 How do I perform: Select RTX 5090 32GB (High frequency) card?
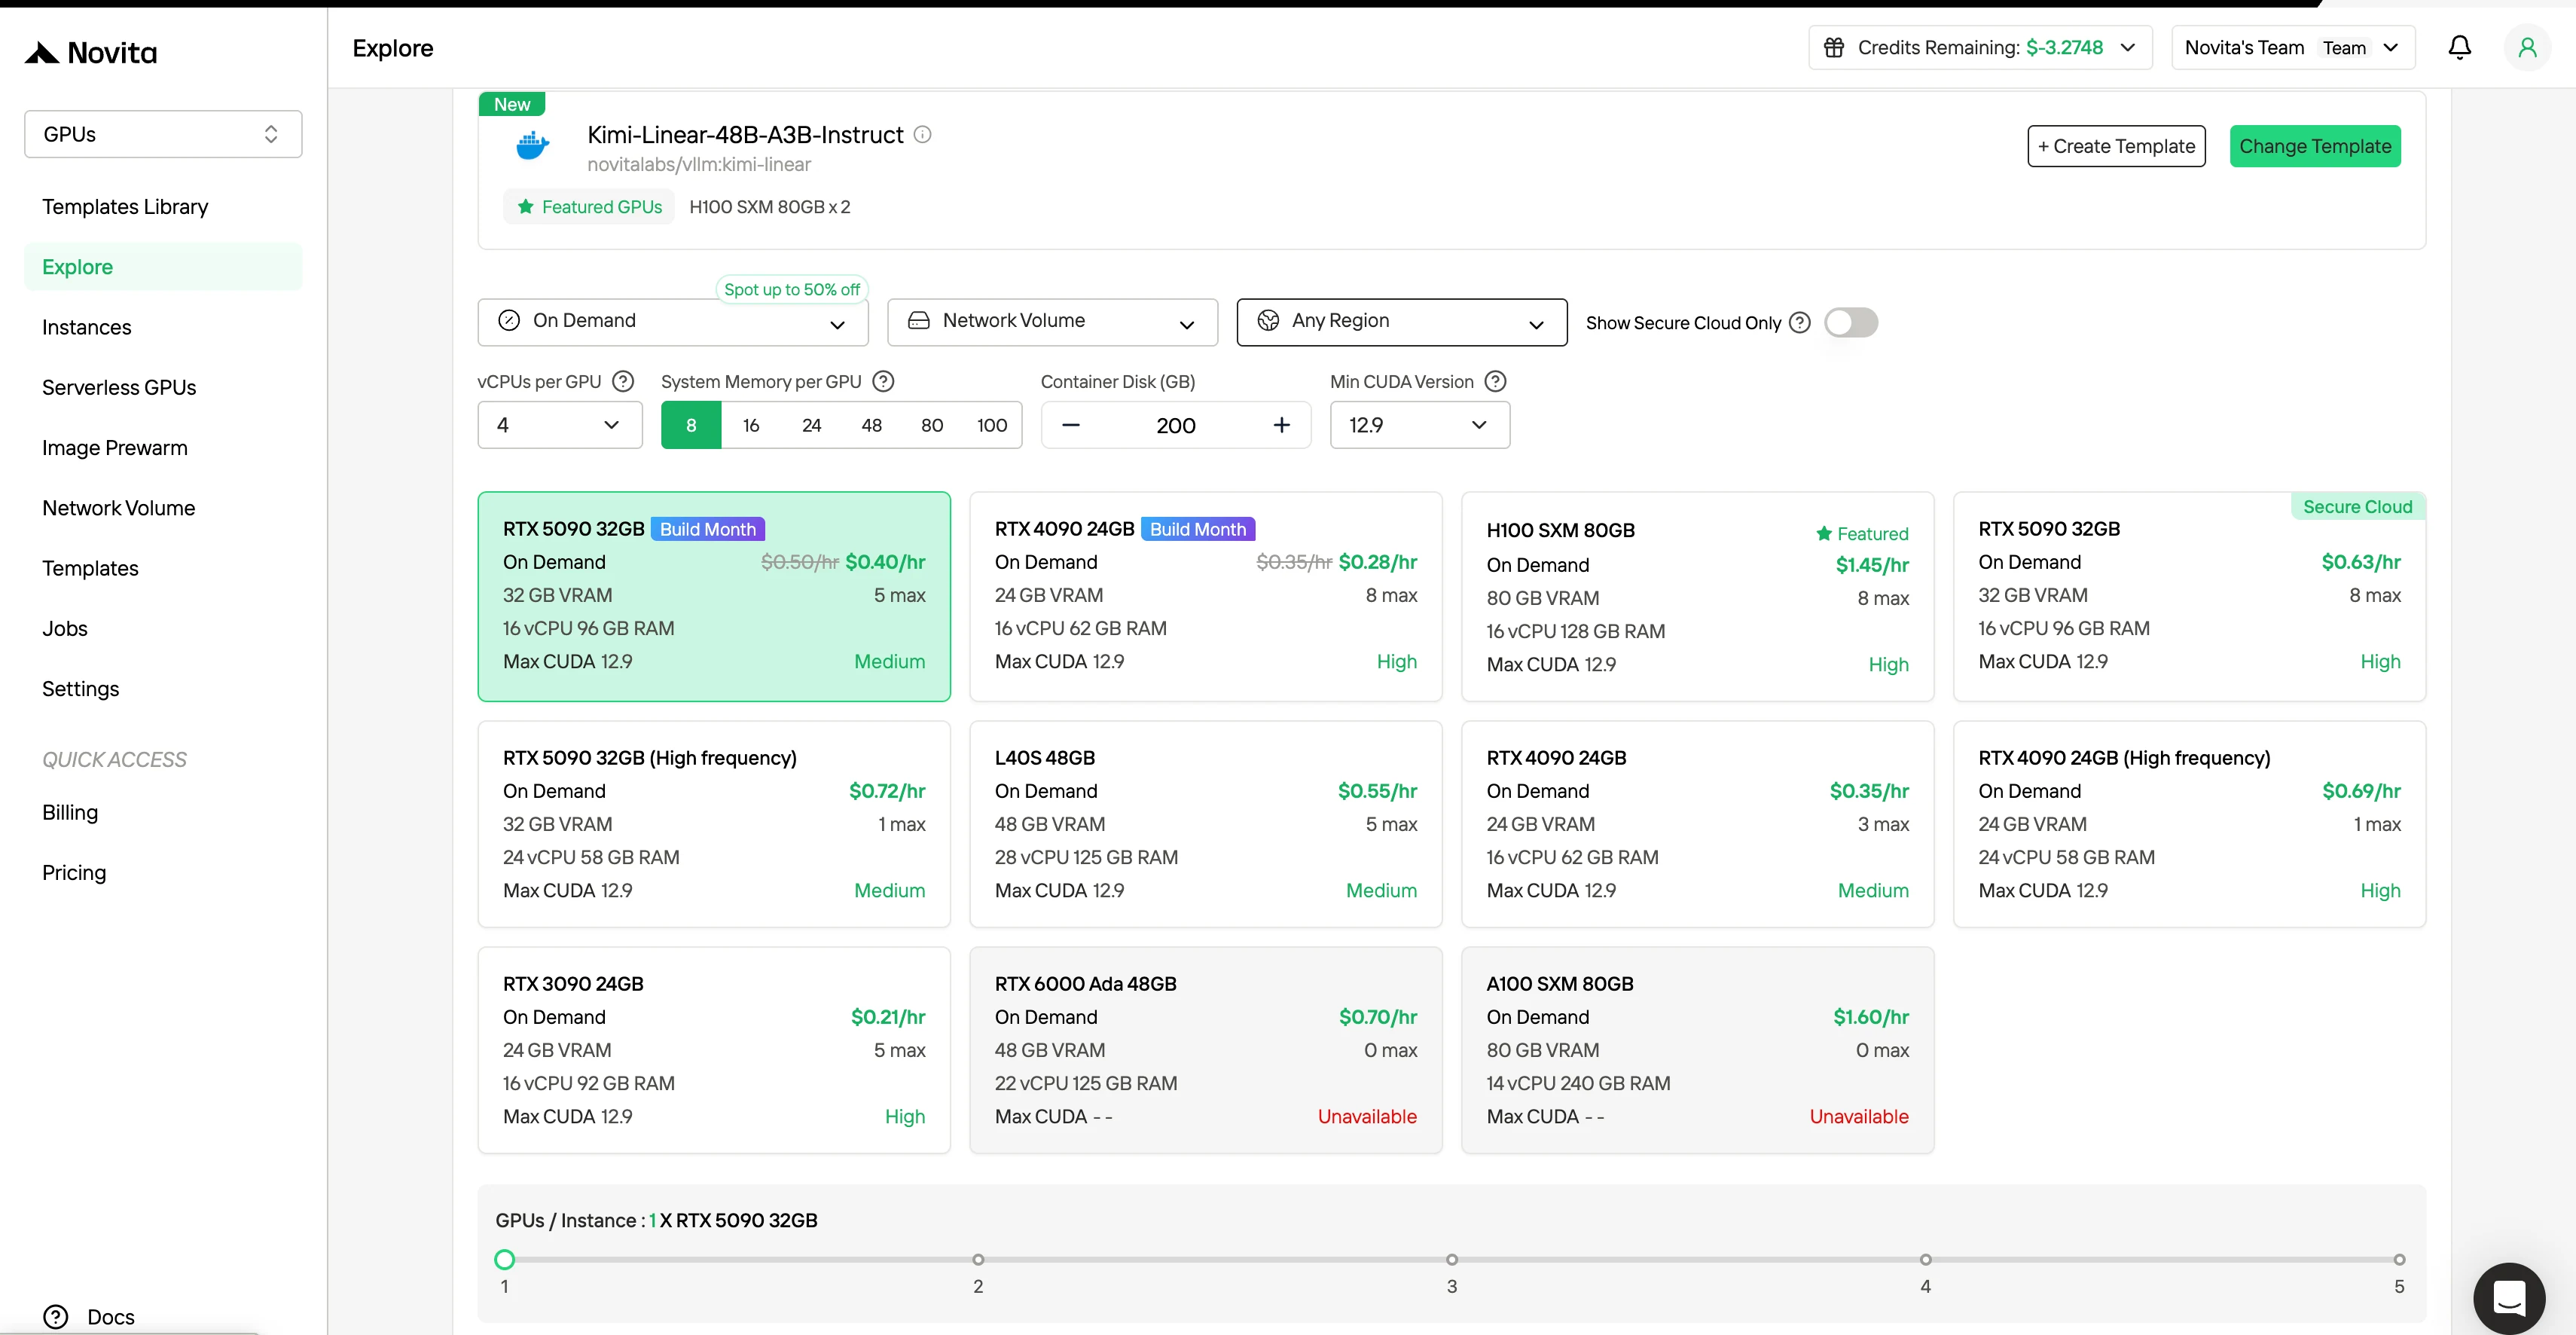[713, 824]
